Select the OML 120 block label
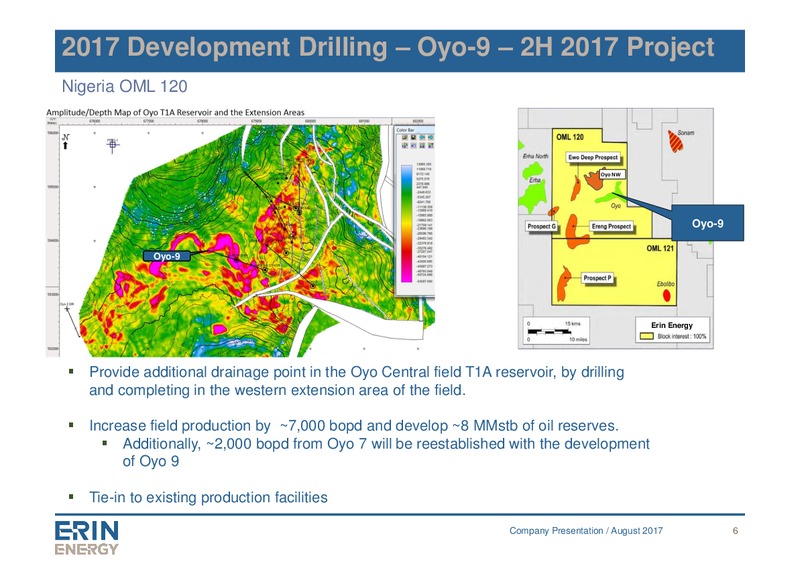 coord(569,137)
